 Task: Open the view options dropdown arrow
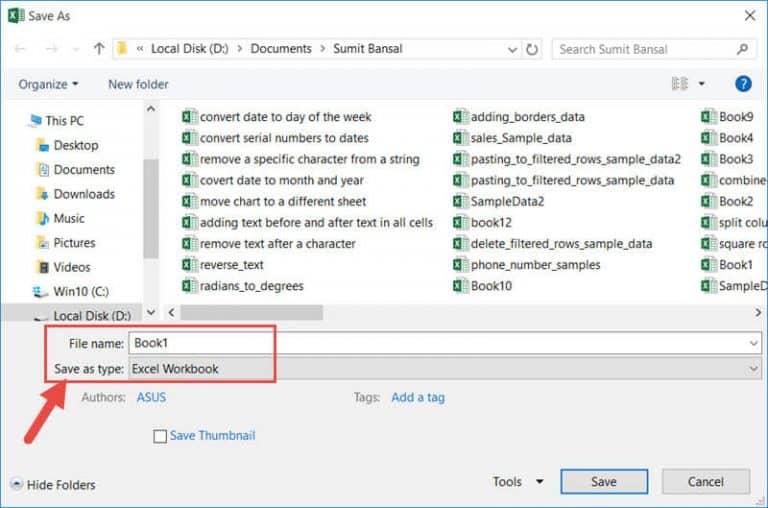(x=701, y=84)
